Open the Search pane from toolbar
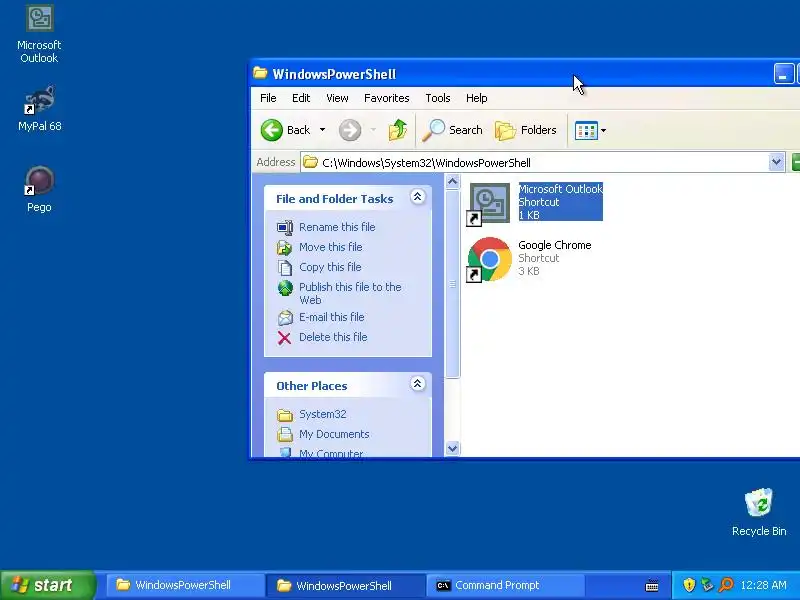 tap(453, 130)
